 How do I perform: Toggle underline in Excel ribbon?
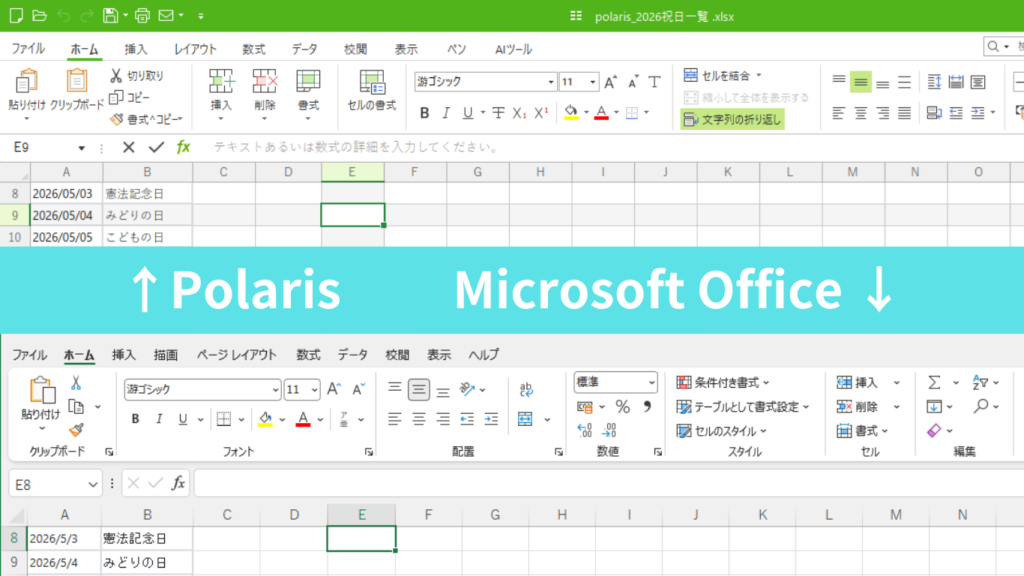183,419
